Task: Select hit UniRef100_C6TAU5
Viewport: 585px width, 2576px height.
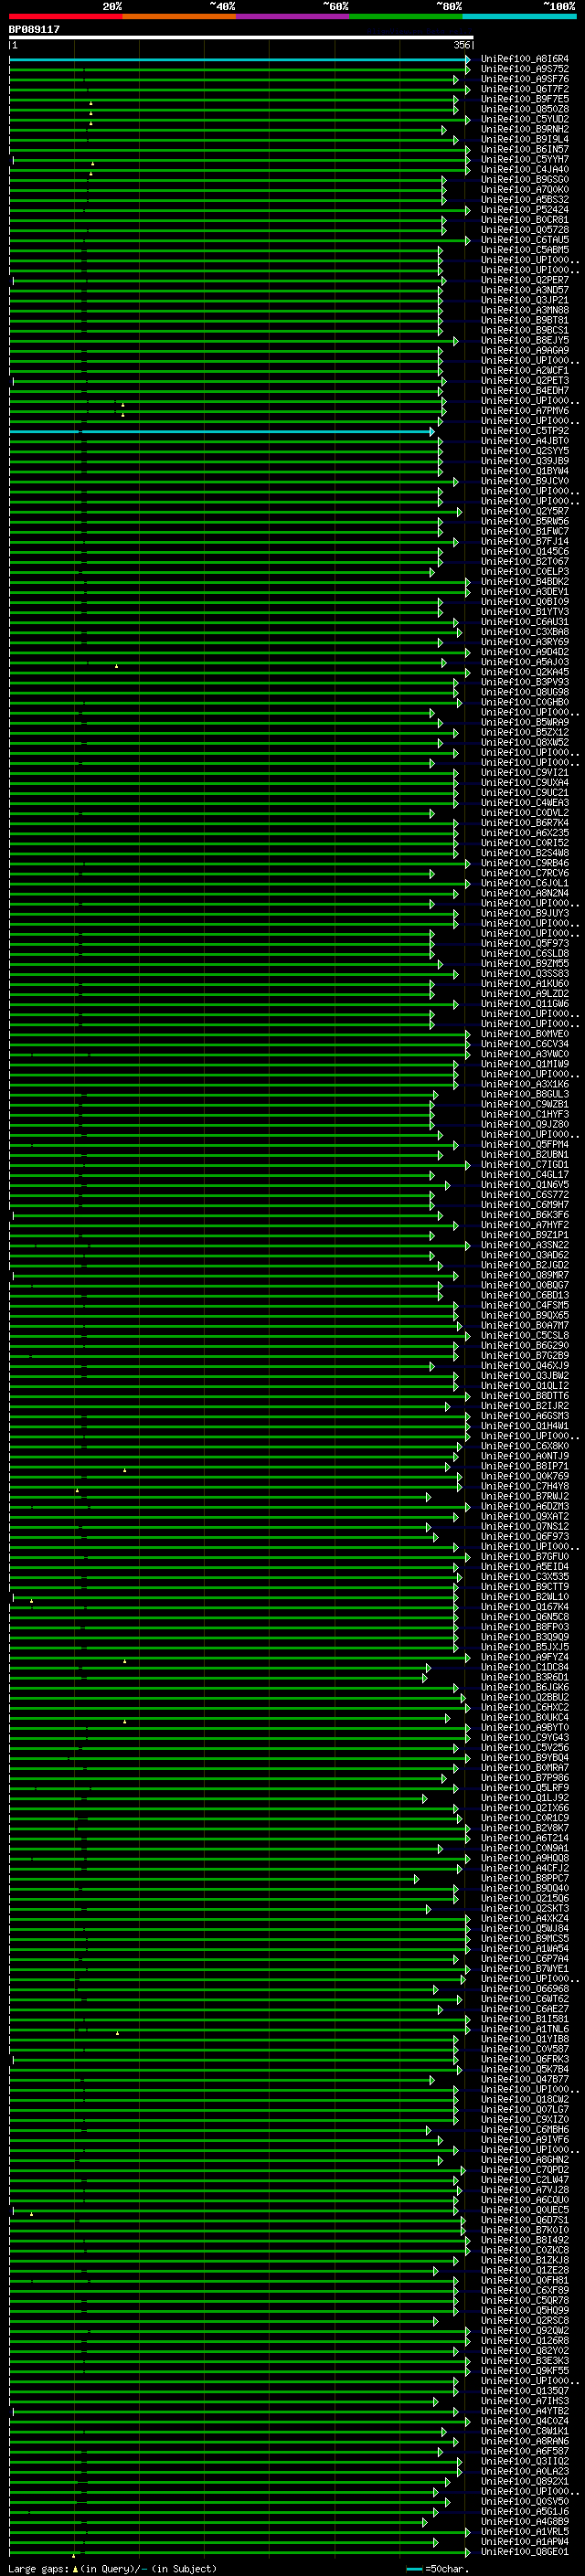Action: coord(525,240)
